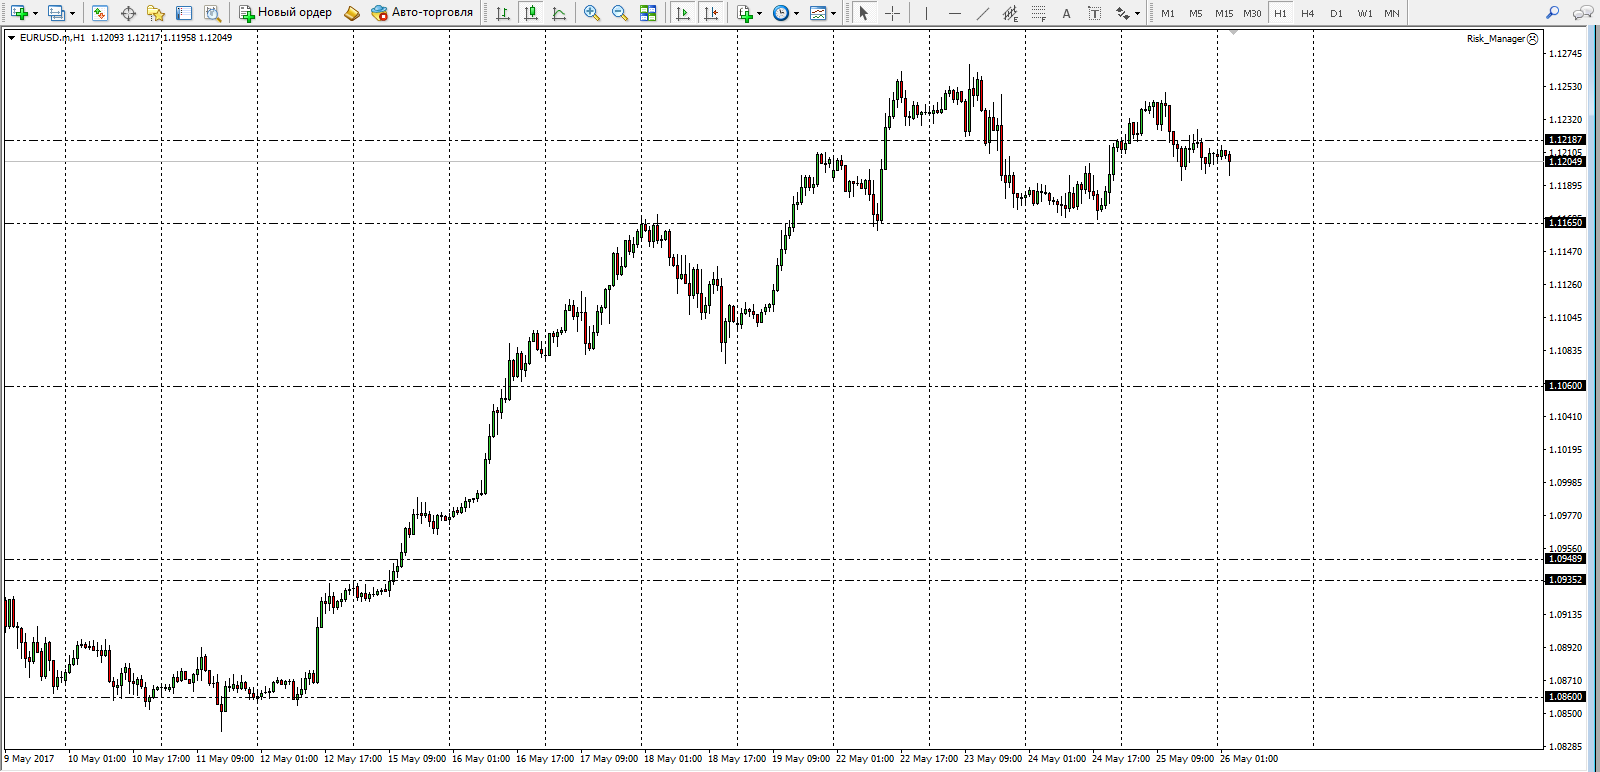1600x772 pixels.
Task: Open the Navigator favorites folder icon
Action: coord(156,13)
